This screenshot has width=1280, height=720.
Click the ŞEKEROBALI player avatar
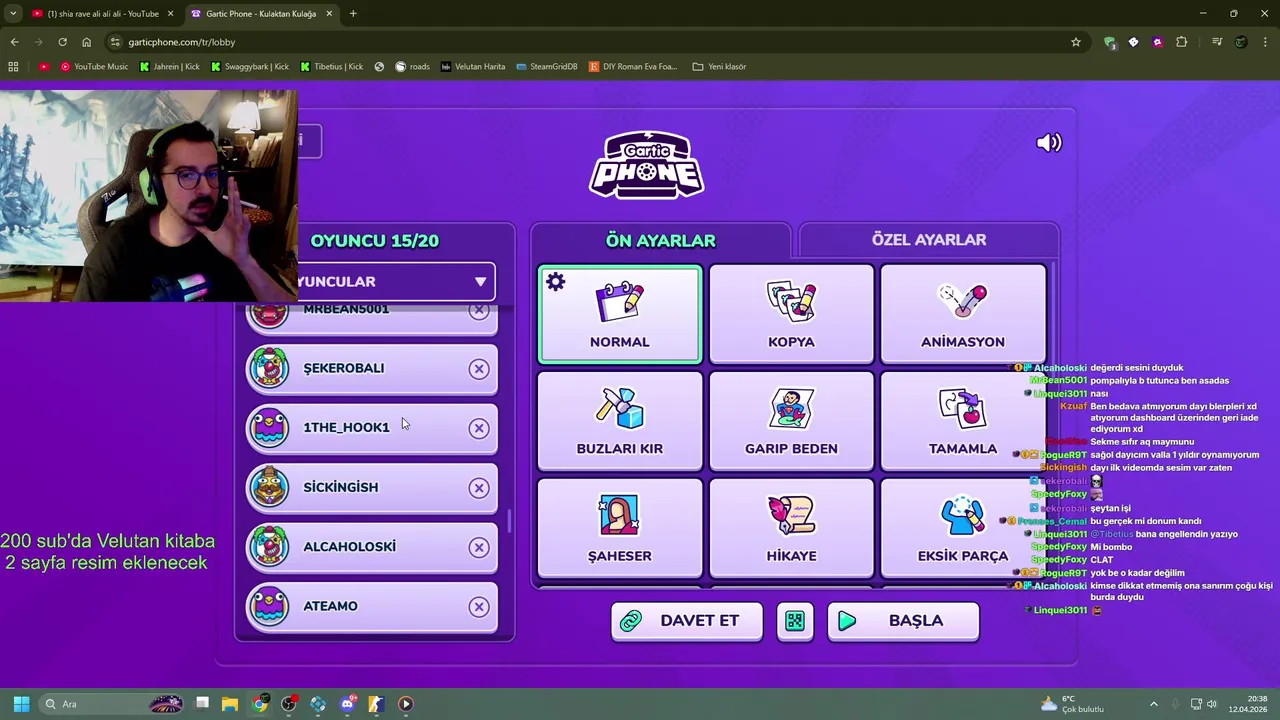(269, 368)
